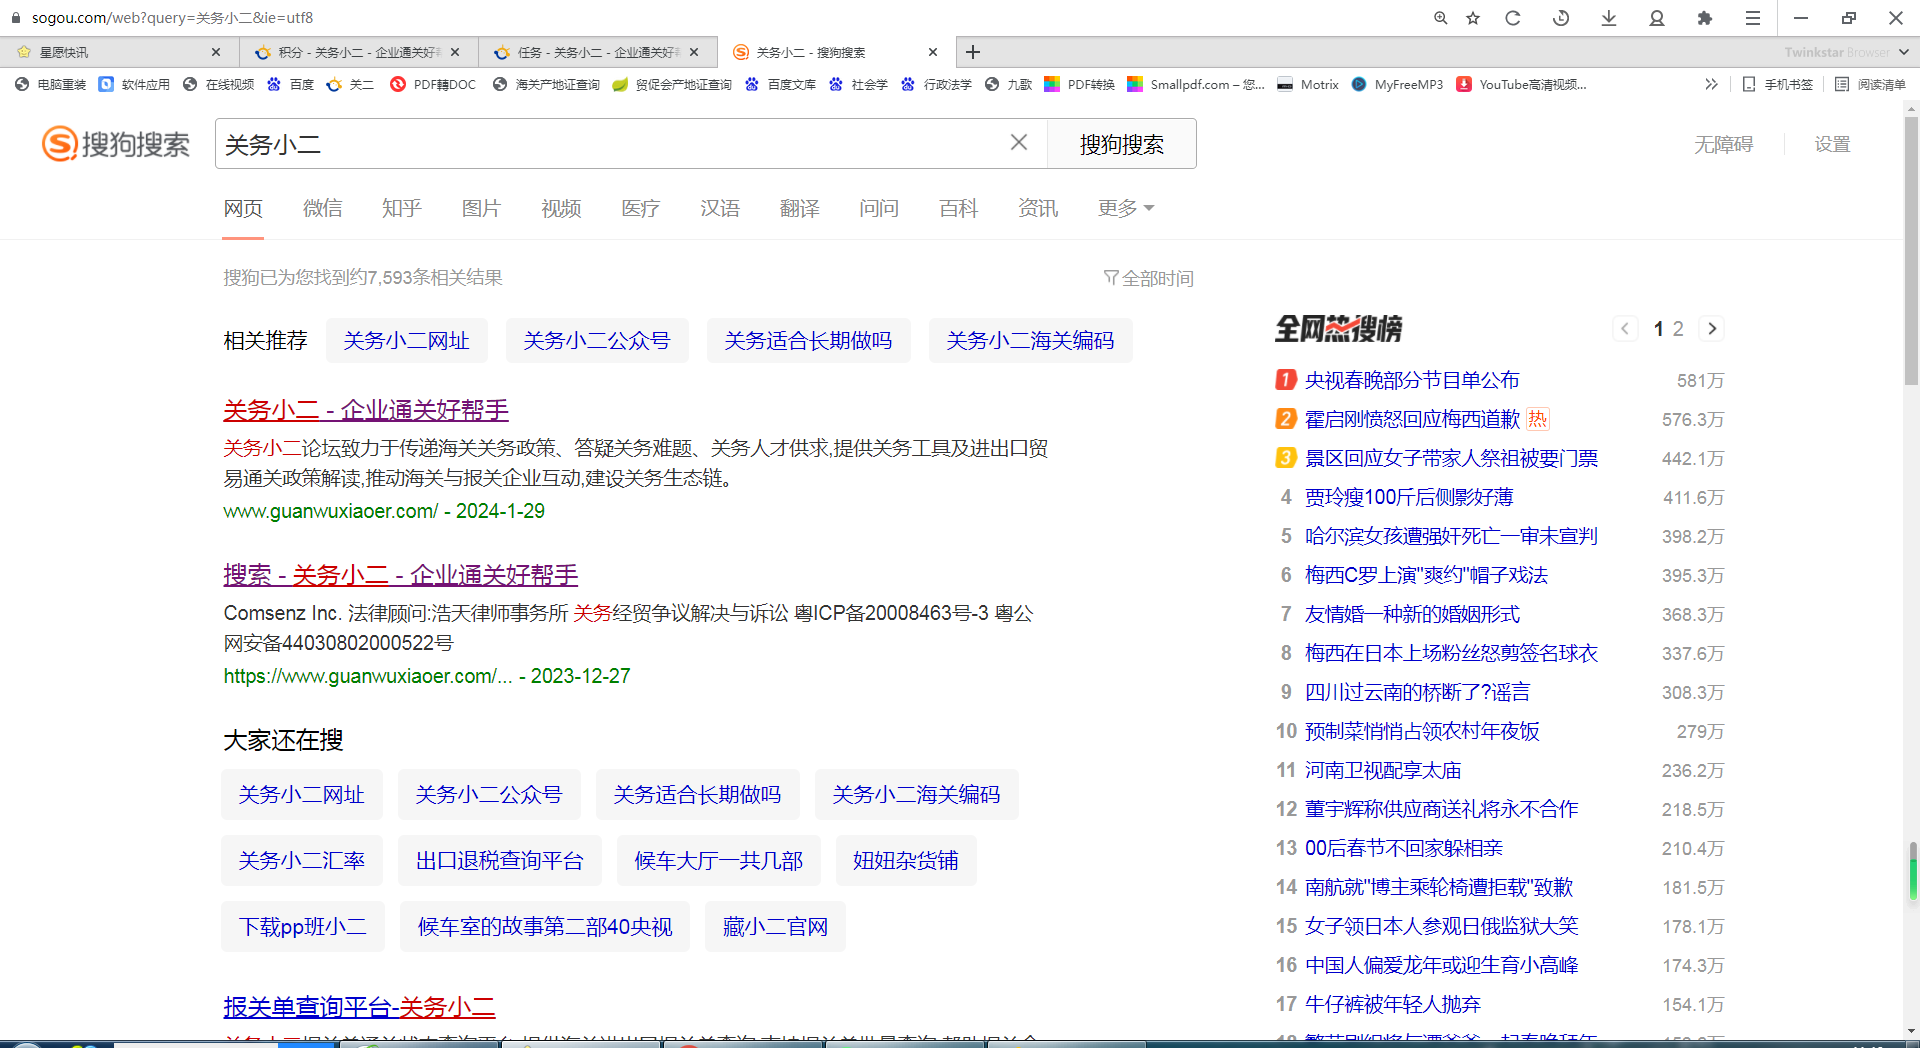
Task: Click the zoom magnifier icon in address bar
Action: pos(1440,18)
